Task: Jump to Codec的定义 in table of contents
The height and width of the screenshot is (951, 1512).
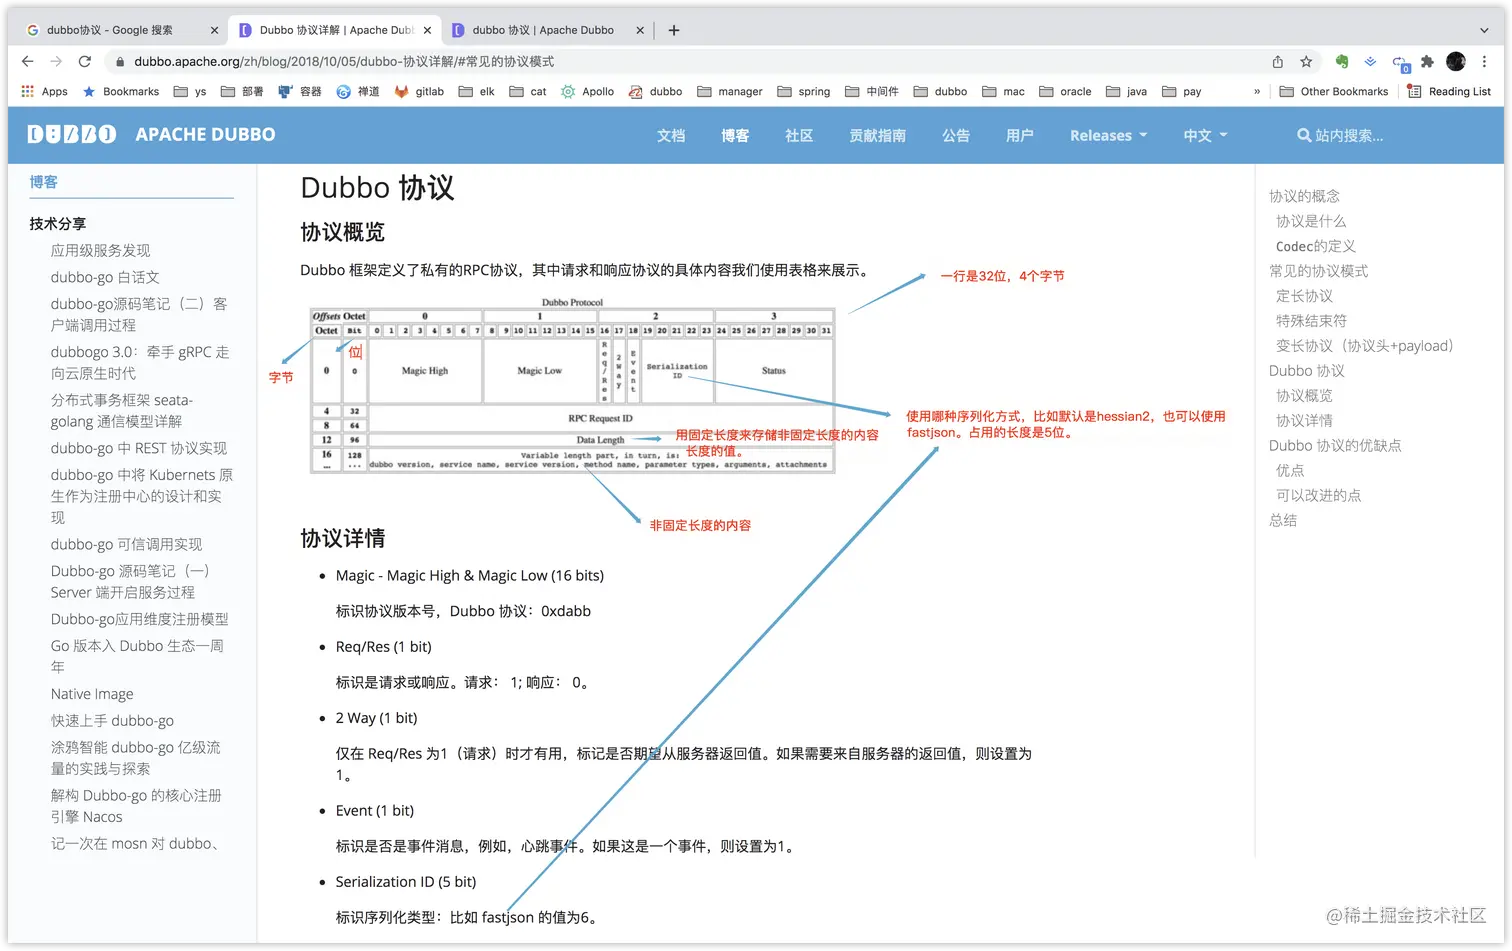Action: [x=1315, y=246]
